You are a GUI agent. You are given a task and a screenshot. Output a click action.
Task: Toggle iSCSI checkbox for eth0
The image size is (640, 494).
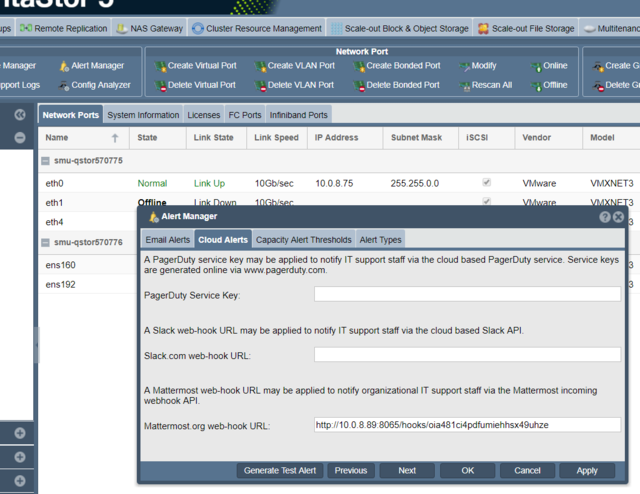tap(486, 182)
